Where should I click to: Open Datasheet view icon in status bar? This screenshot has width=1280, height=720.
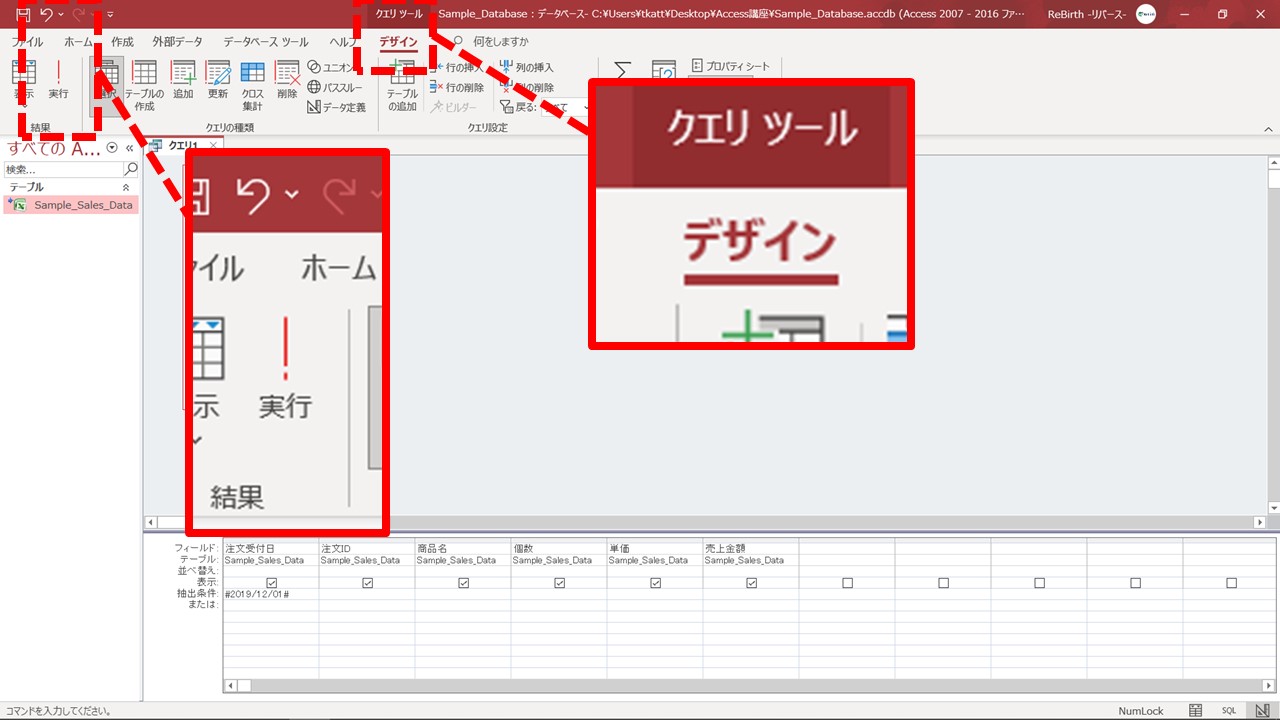coord(1196,710)
